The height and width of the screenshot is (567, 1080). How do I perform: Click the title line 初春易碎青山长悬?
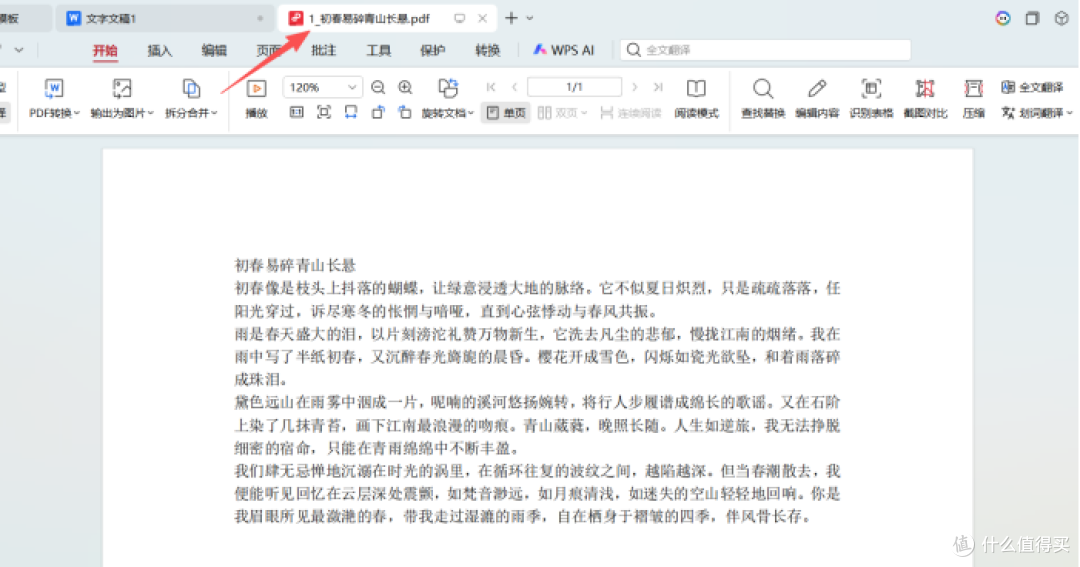pos(295,265)
